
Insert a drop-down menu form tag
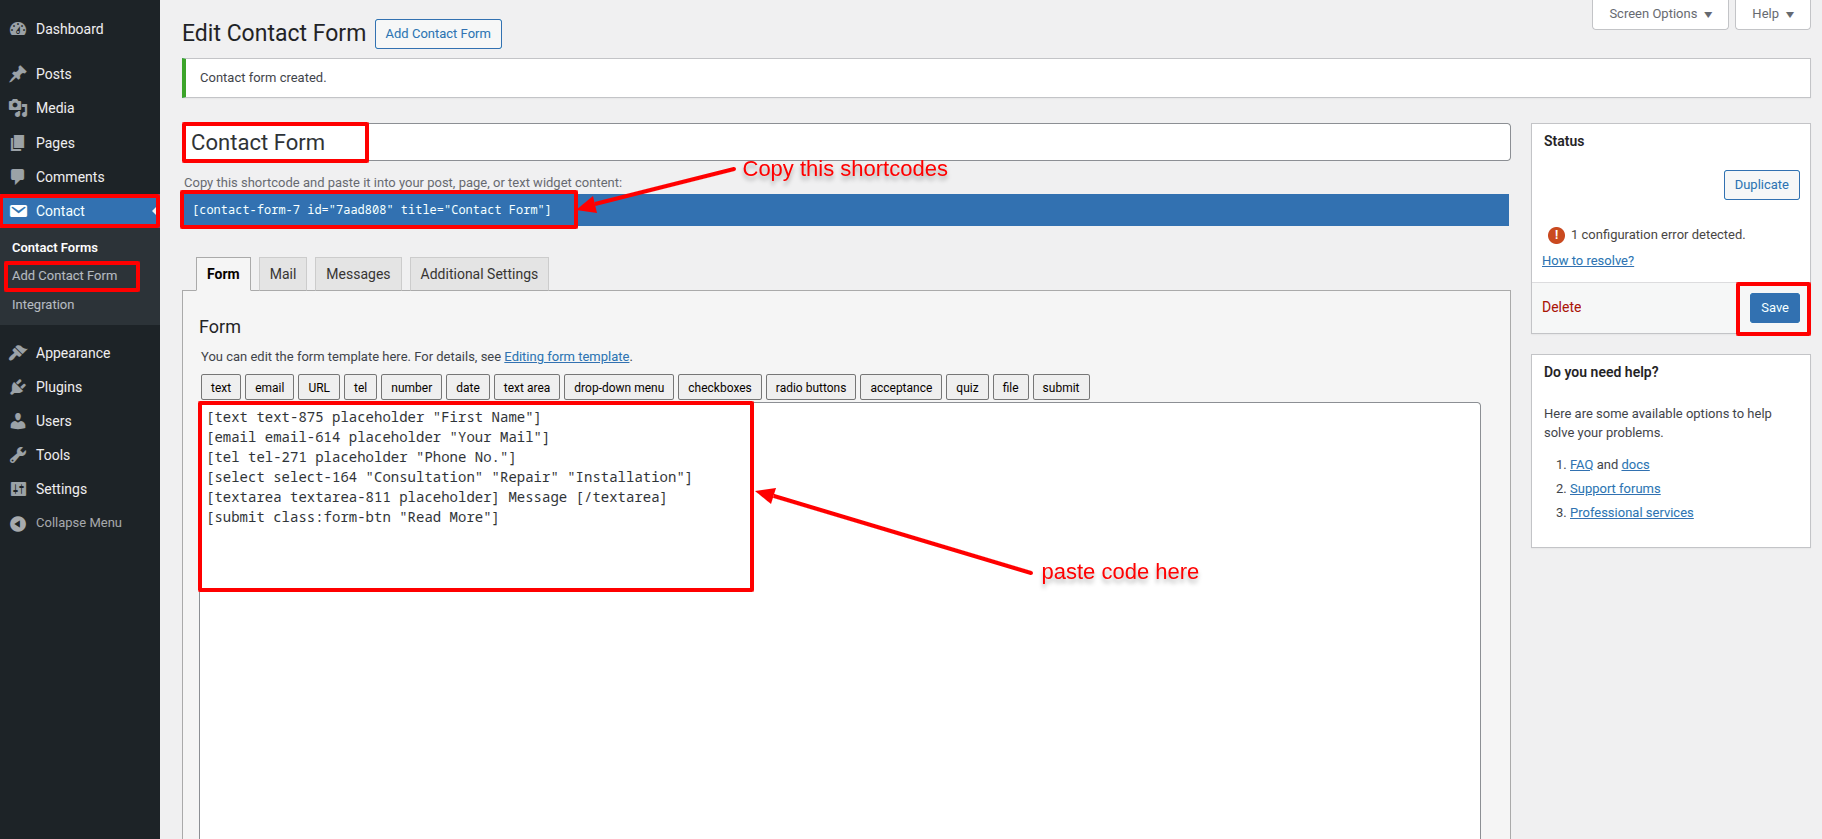click(618, 388)
